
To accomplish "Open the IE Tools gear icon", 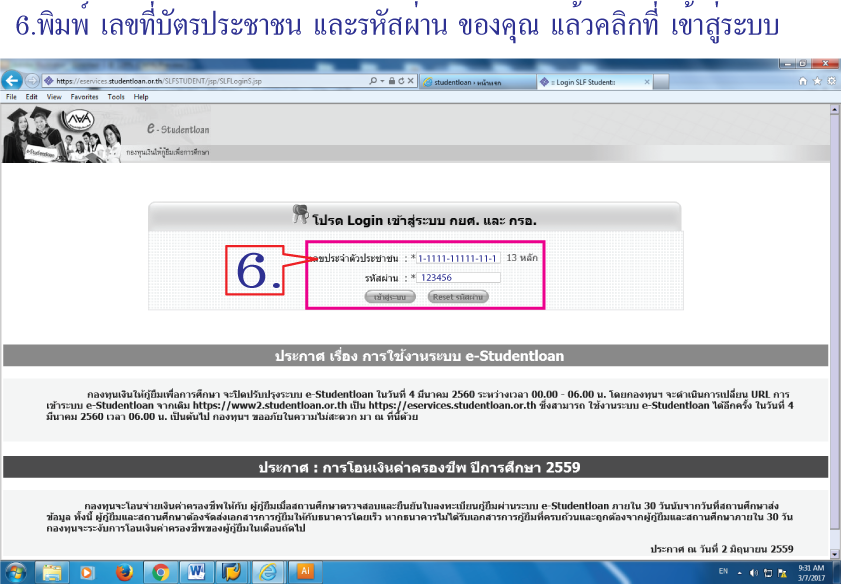I will (x=831, y=81).
